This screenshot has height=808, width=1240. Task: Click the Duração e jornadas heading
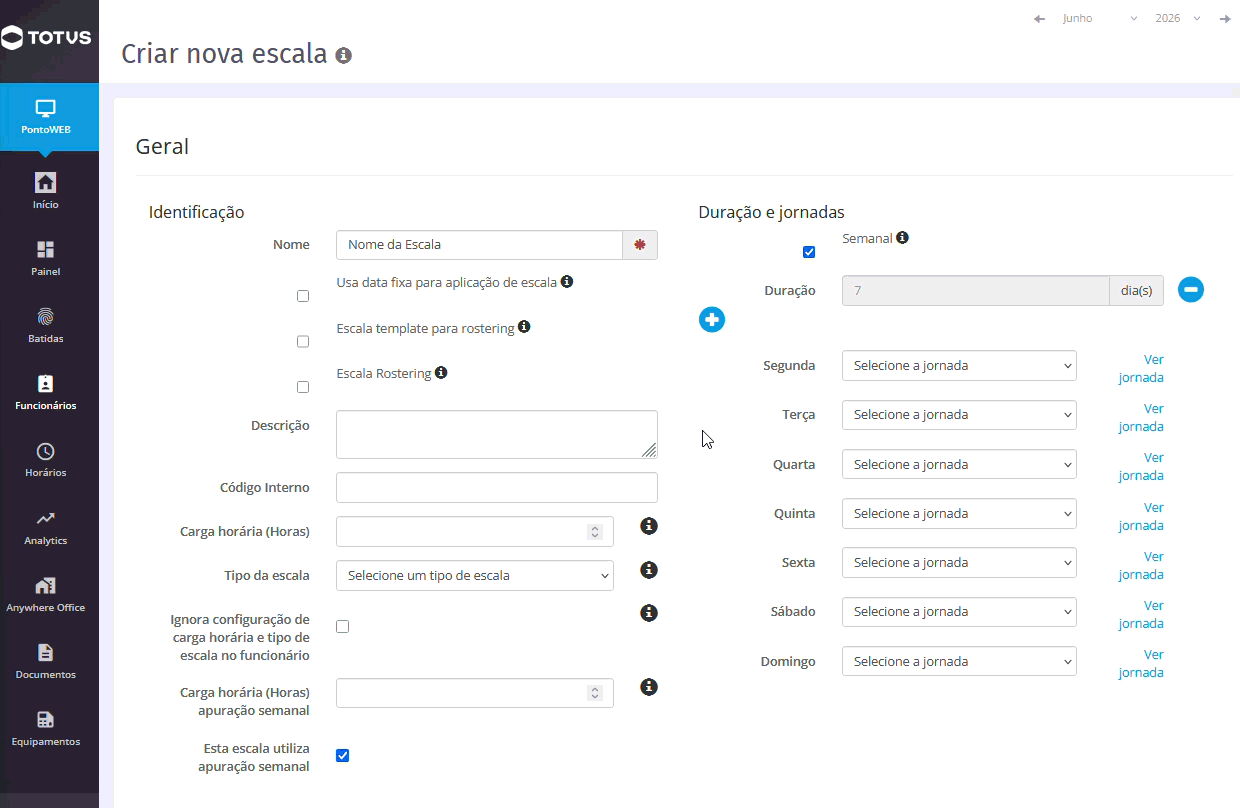click(x=772, y=212)
